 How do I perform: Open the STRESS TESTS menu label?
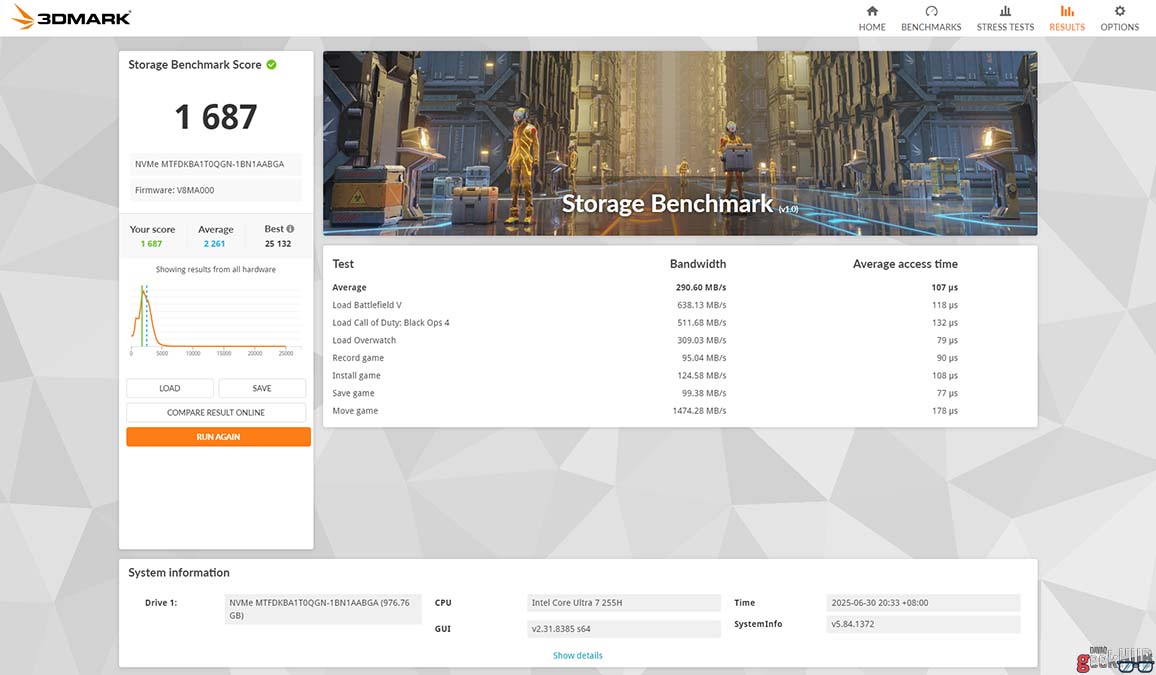tap(1005, 27)
